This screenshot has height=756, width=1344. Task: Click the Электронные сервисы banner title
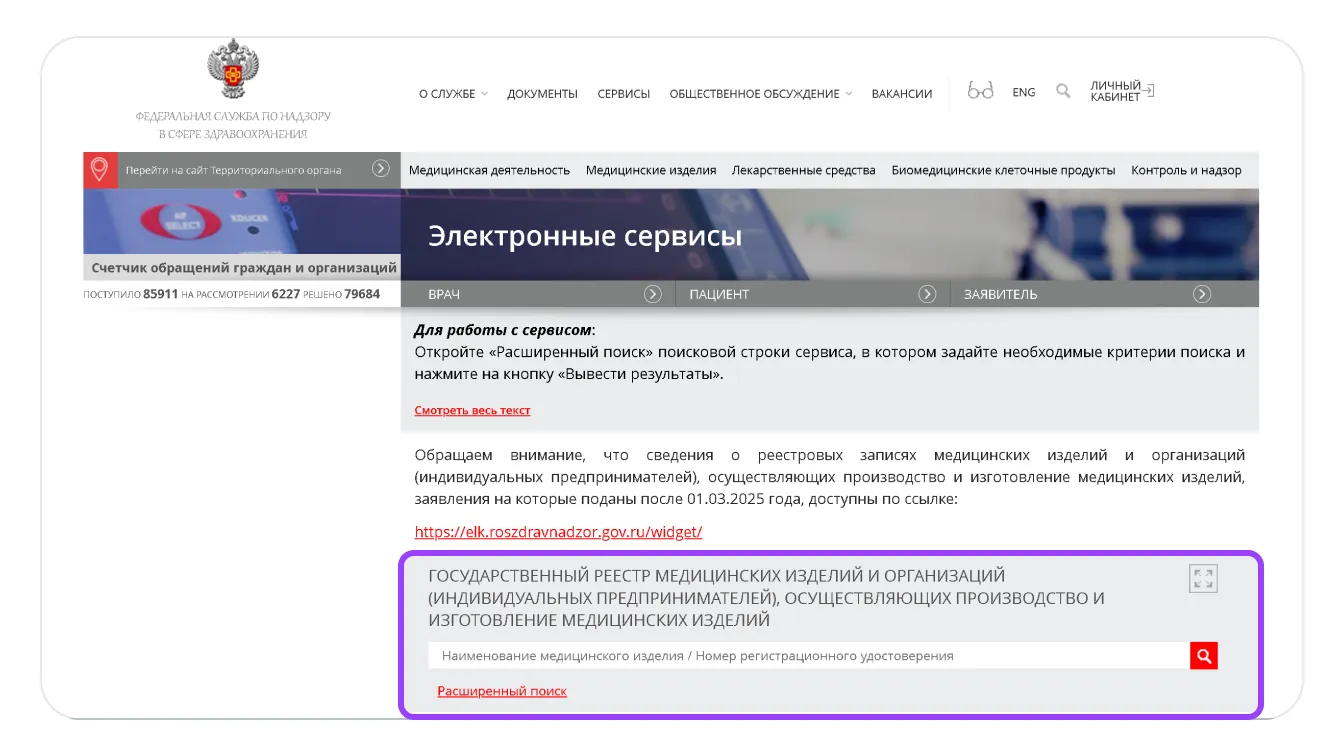[x=585, y=236]
